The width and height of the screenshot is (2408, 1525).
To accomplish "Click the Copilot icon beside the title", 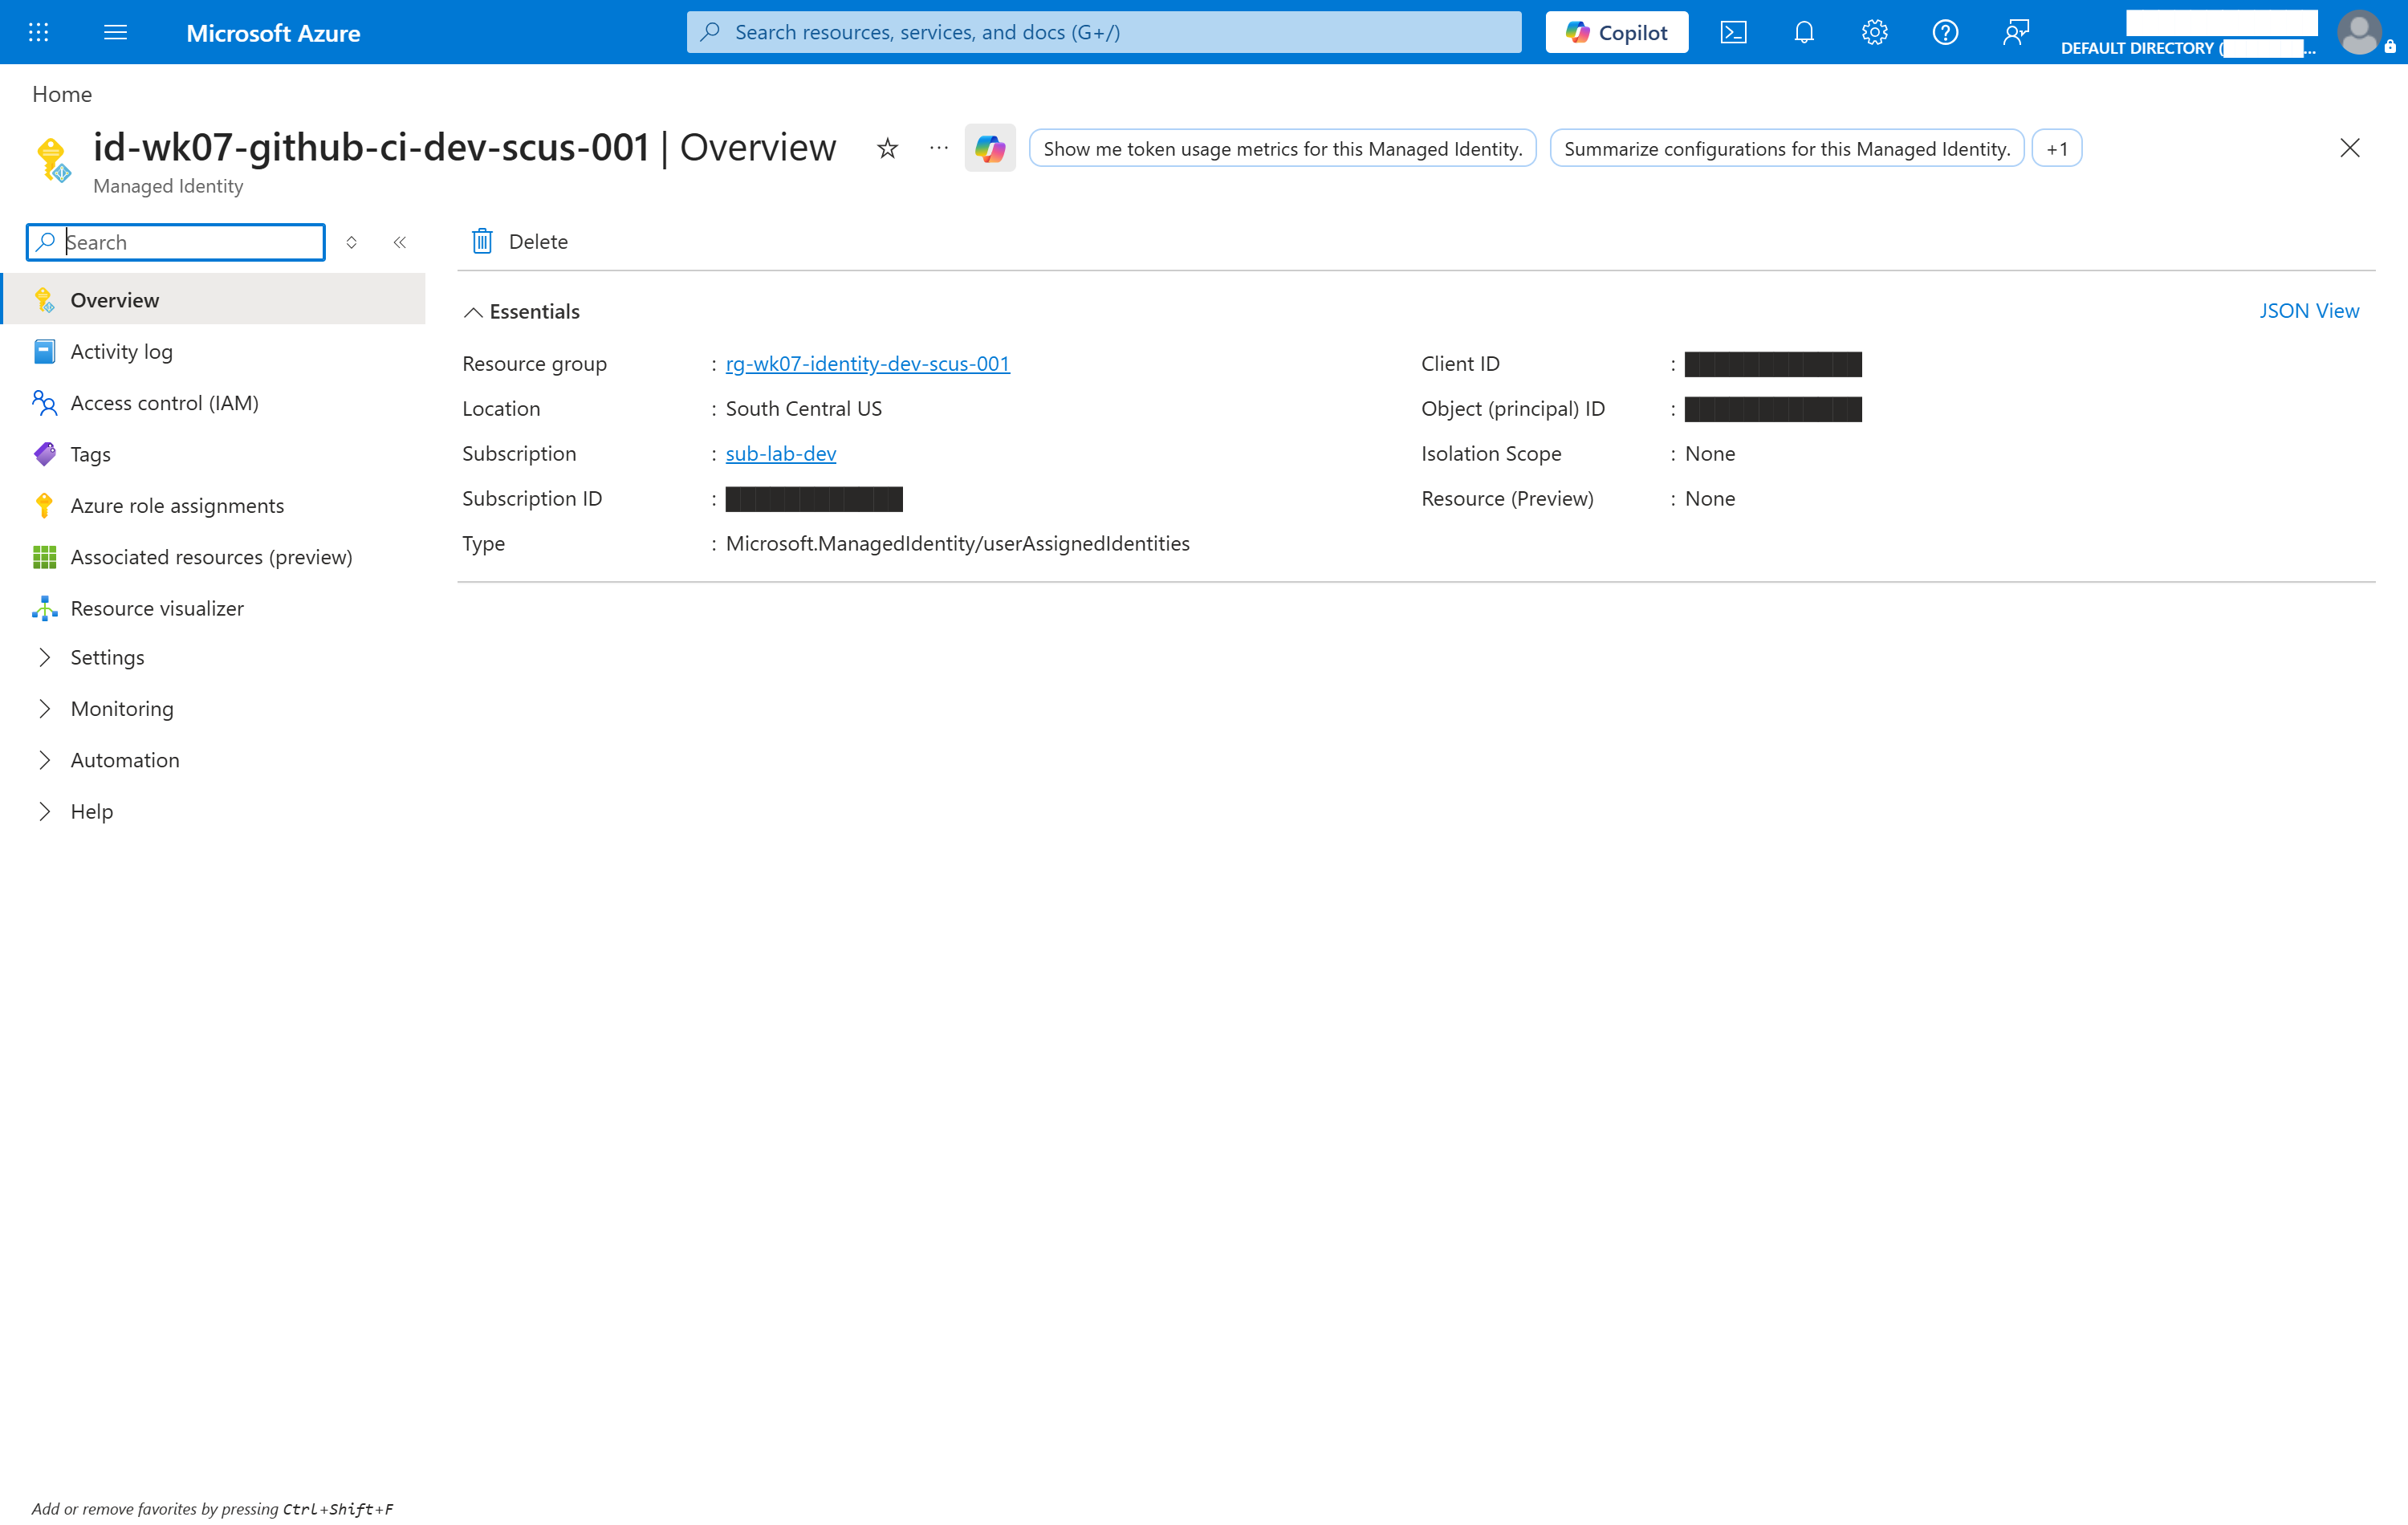I will pos(990,148).
